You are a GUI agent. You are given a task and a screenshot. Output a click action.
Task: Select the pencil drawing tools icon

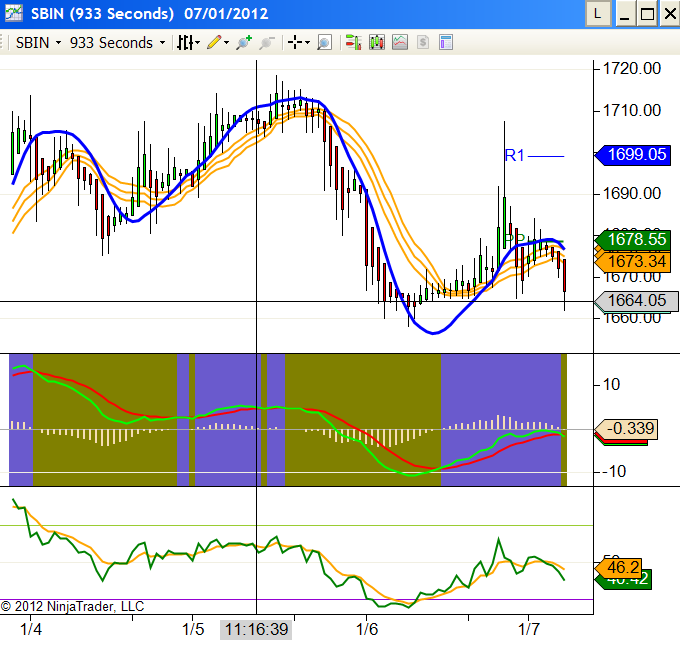coord(214,42)
